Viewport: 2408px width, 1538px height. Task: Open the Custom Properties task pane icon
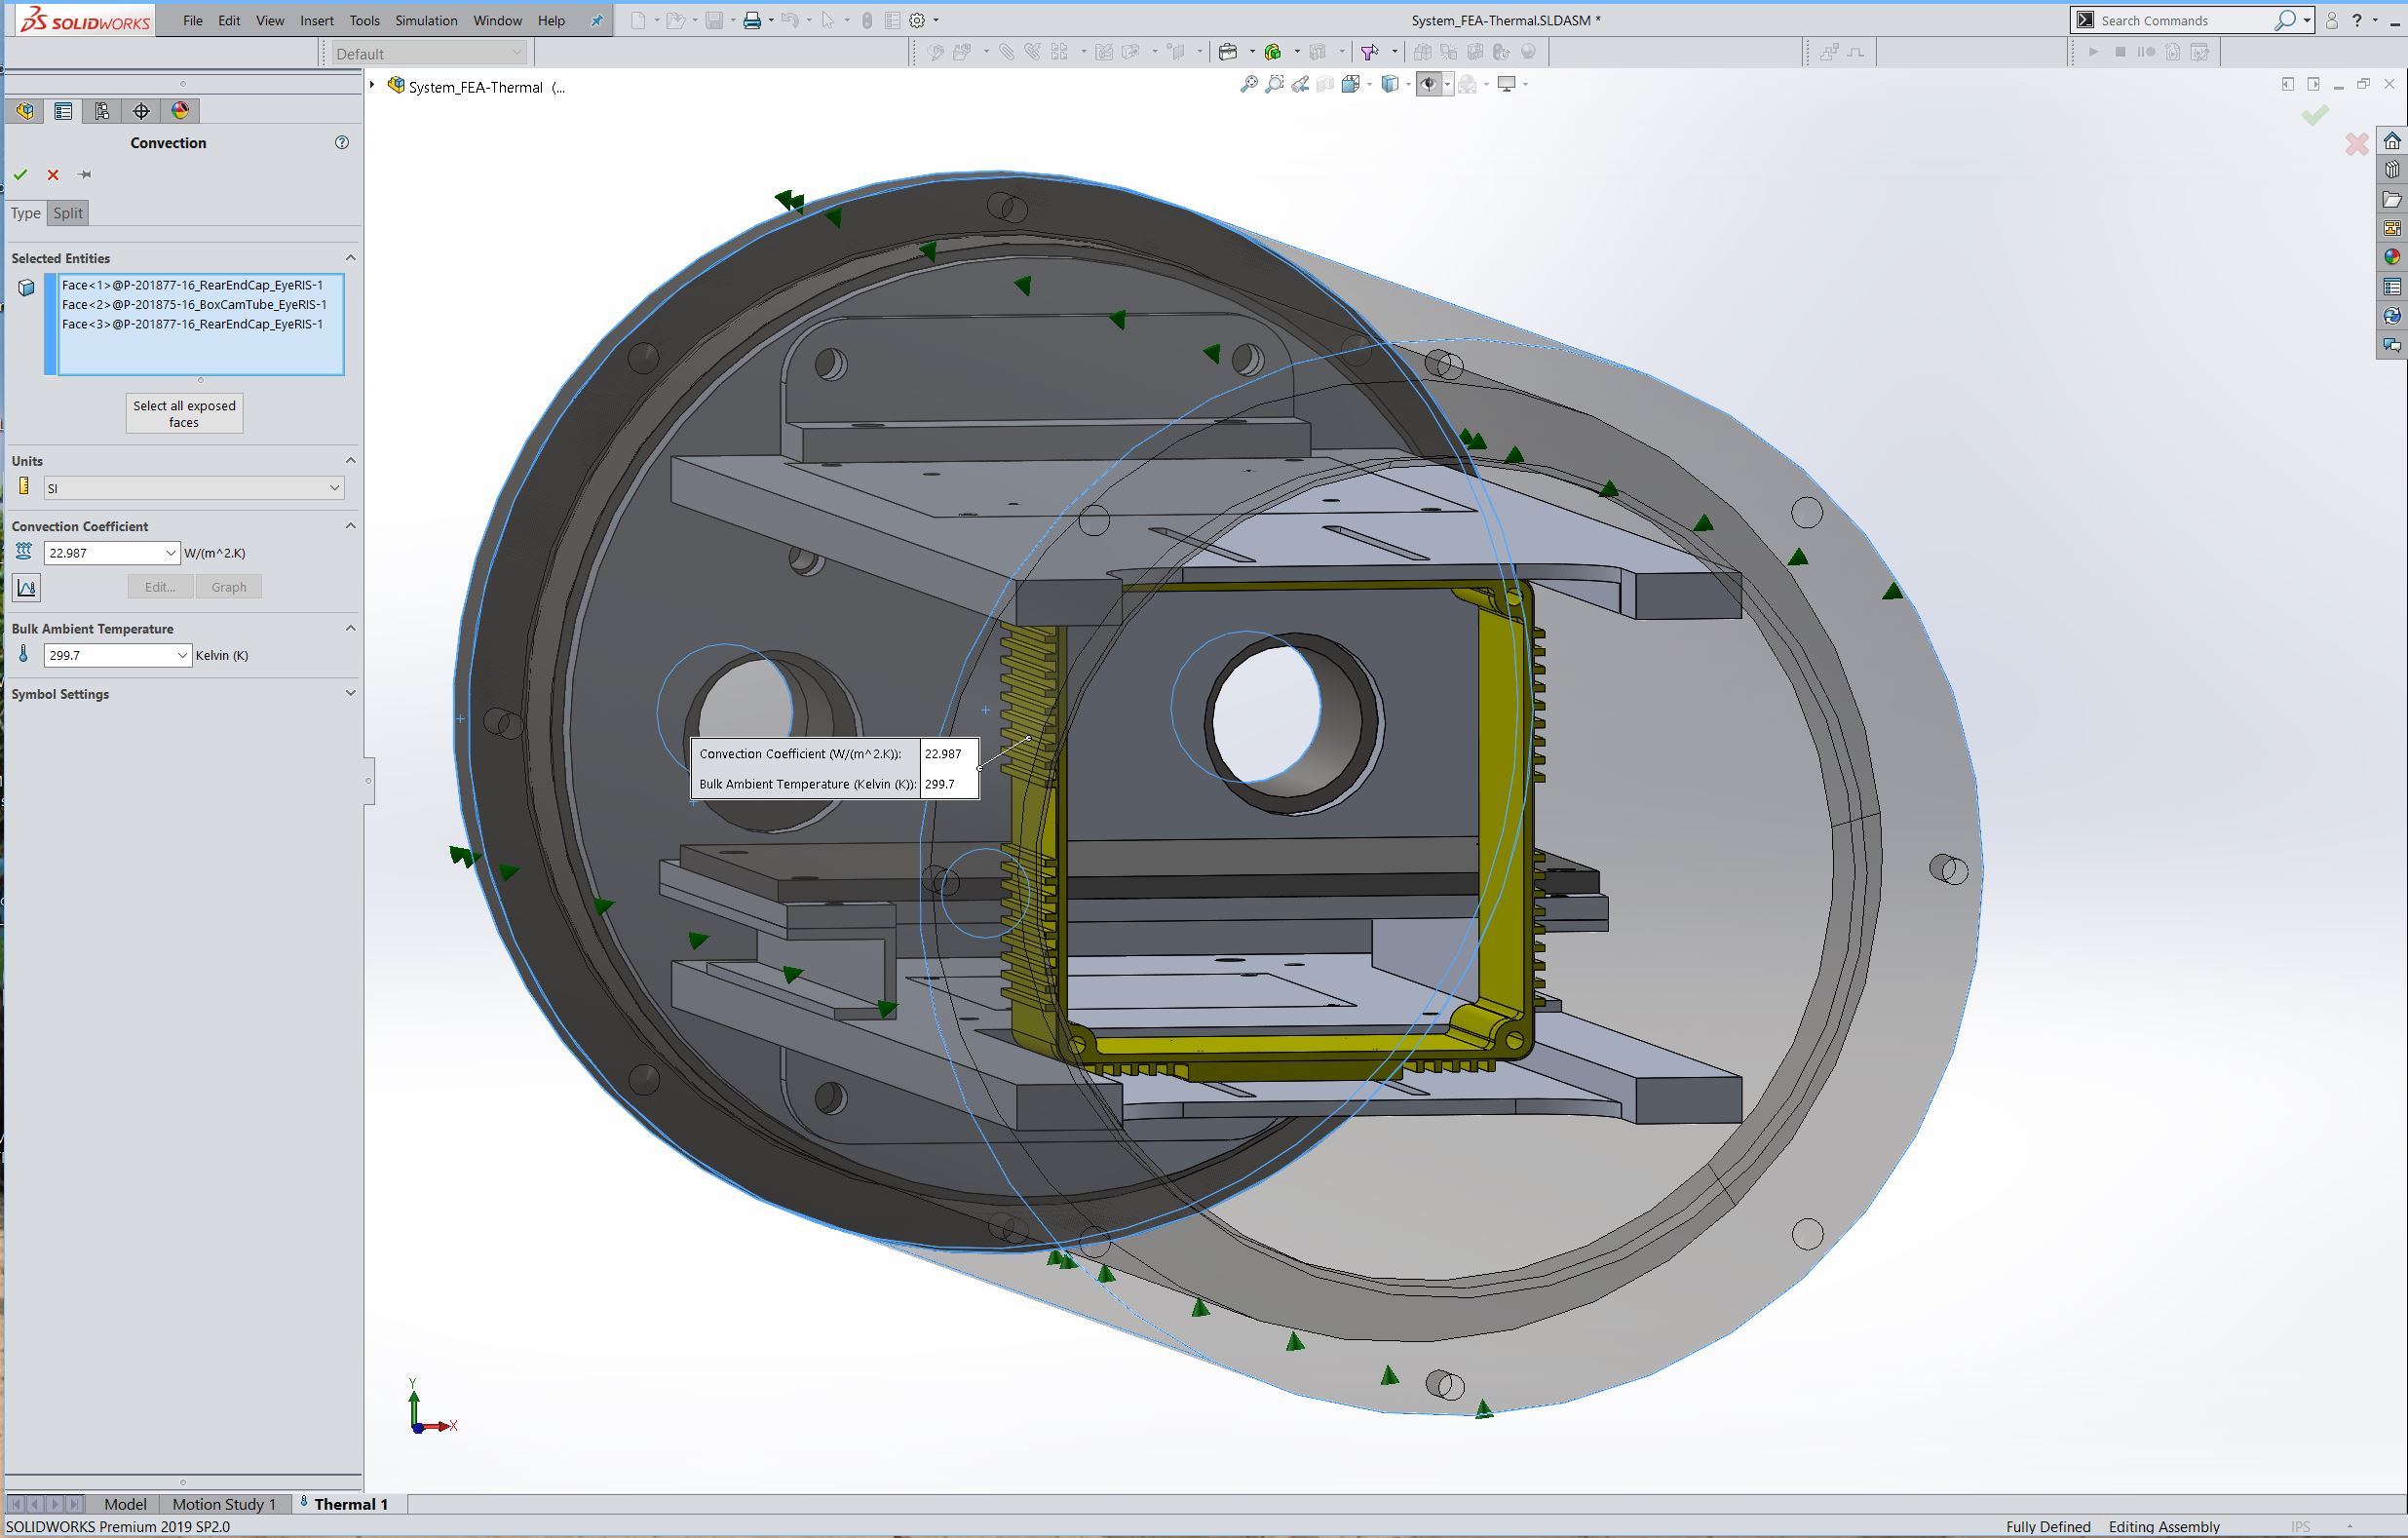pos(2392,288)
